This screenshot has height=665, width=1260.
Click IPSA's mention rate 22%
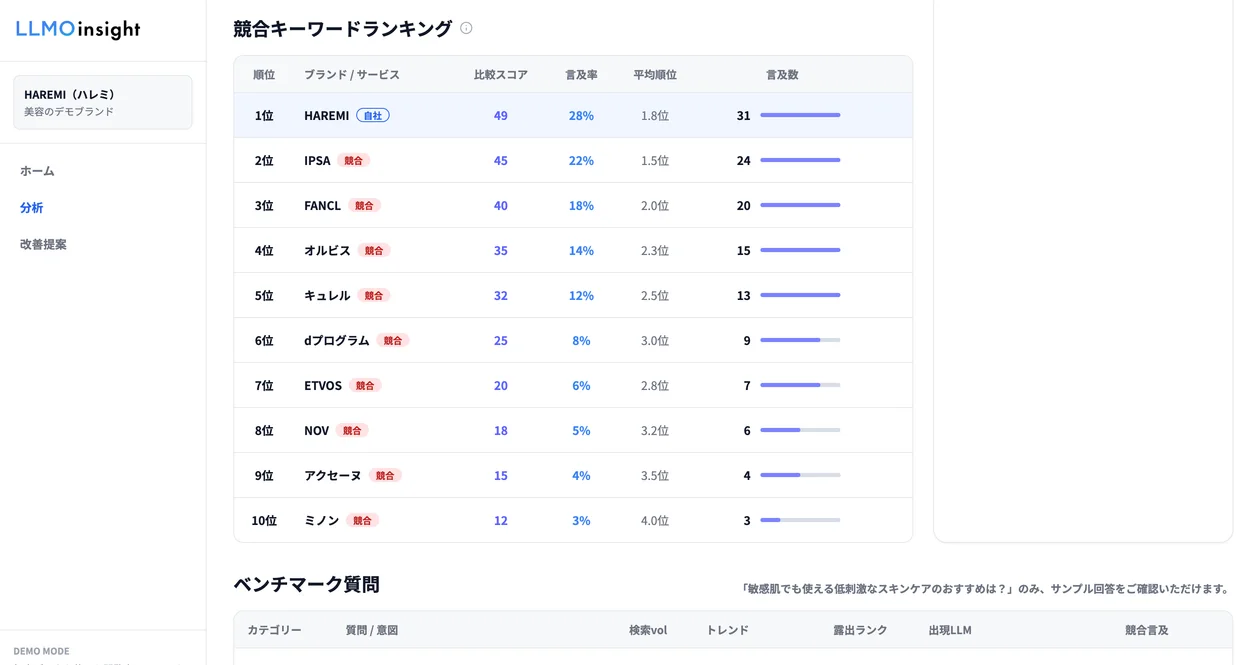[581, 160]
